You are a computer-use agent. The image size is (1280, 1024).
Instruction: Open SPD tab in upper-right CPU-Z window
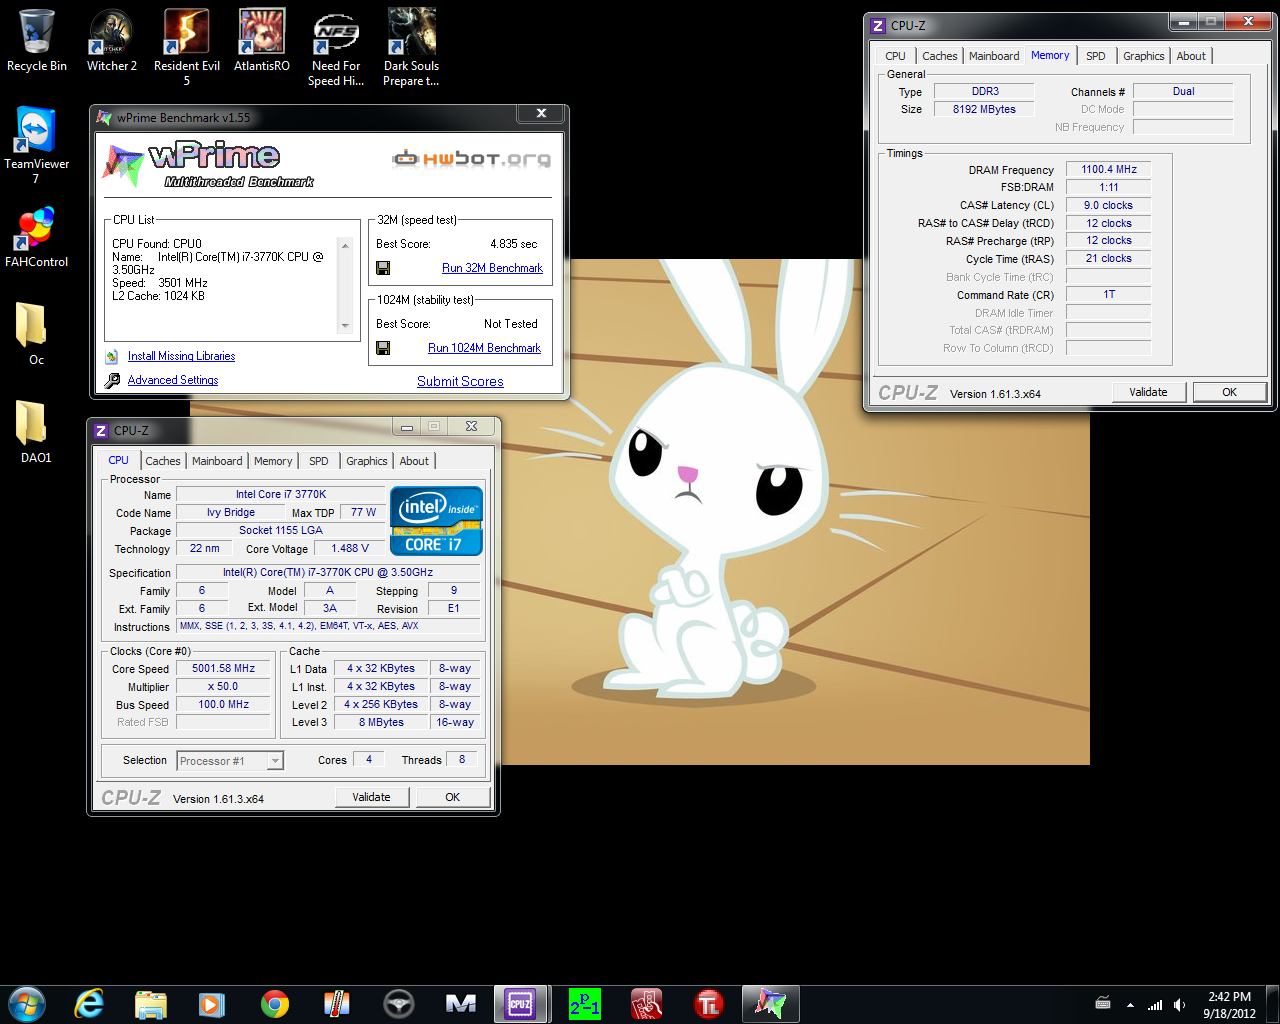[x=1096, y=56]
